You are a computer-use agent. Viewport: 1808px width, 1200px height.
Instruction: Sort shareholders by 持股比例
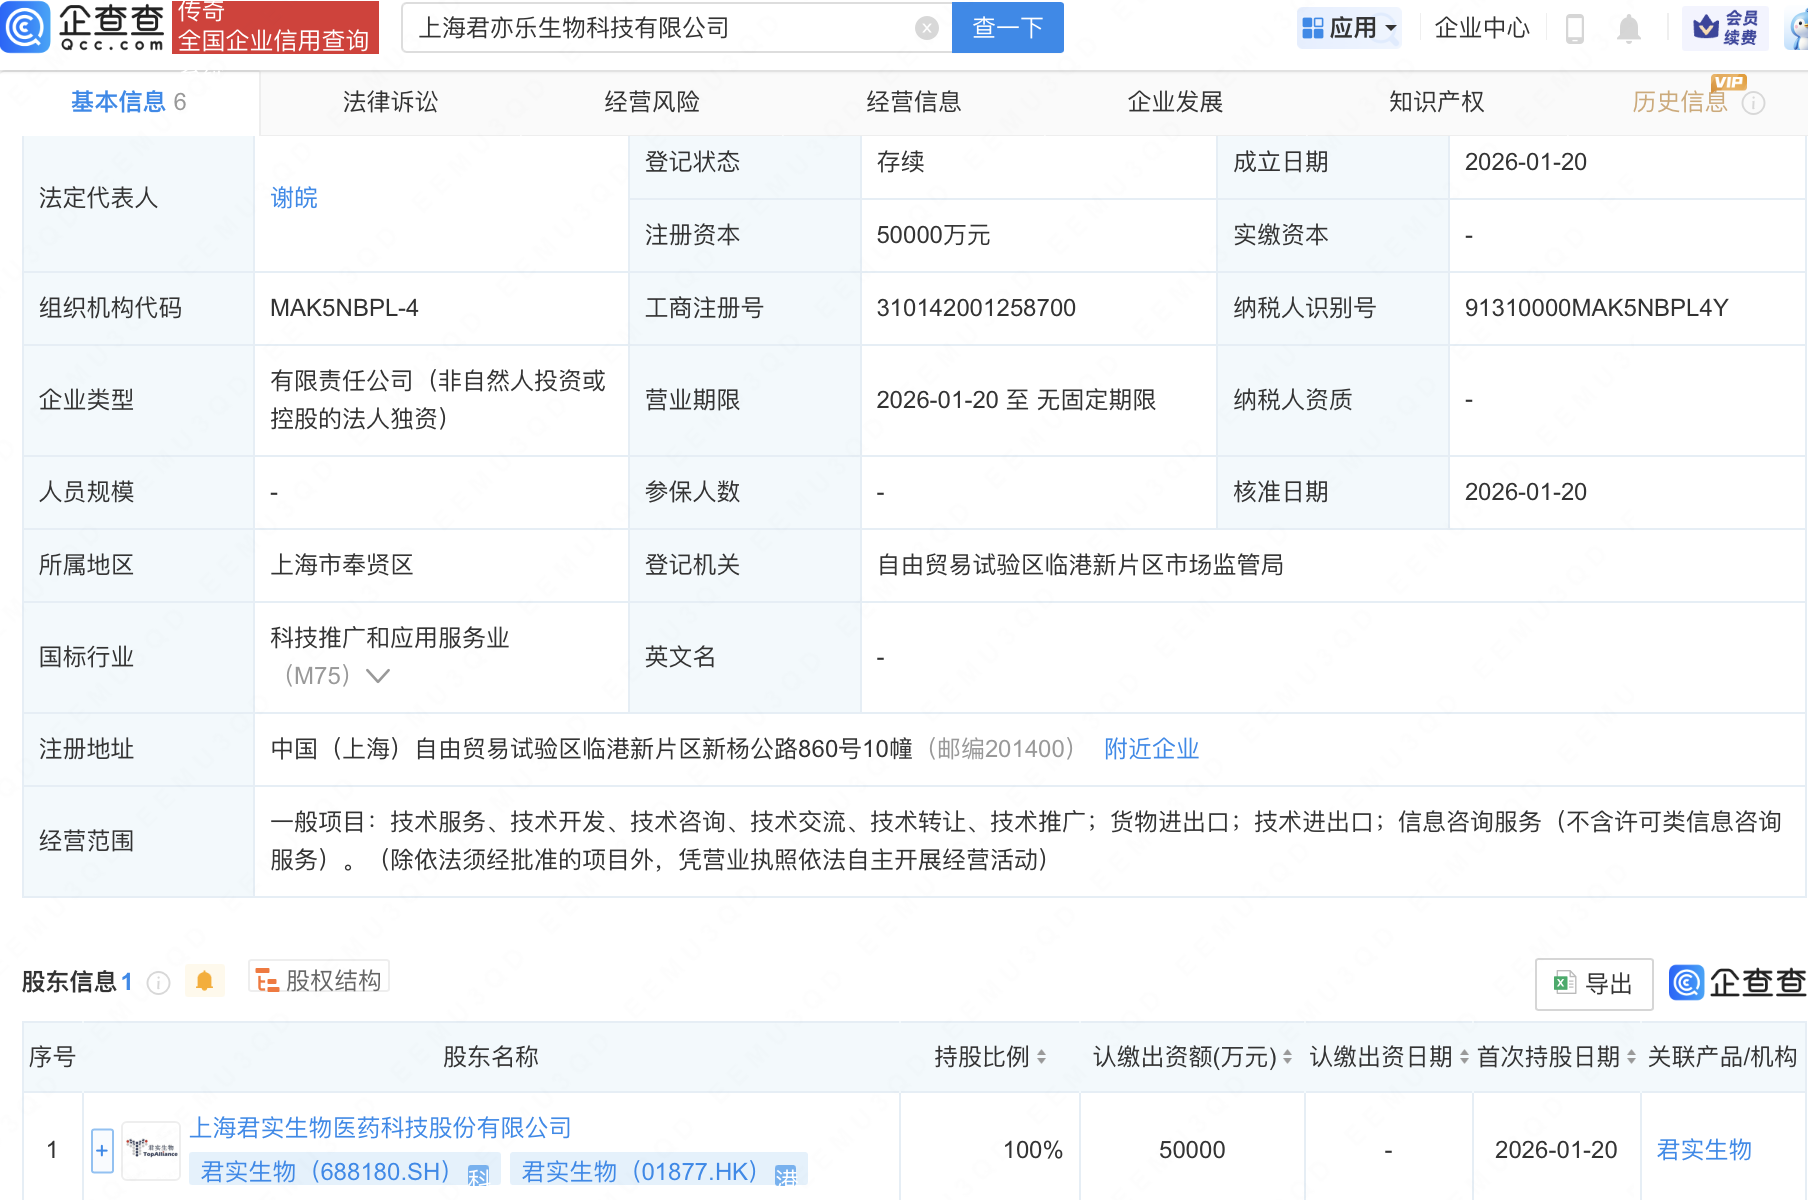[x=1041, y=1057]
